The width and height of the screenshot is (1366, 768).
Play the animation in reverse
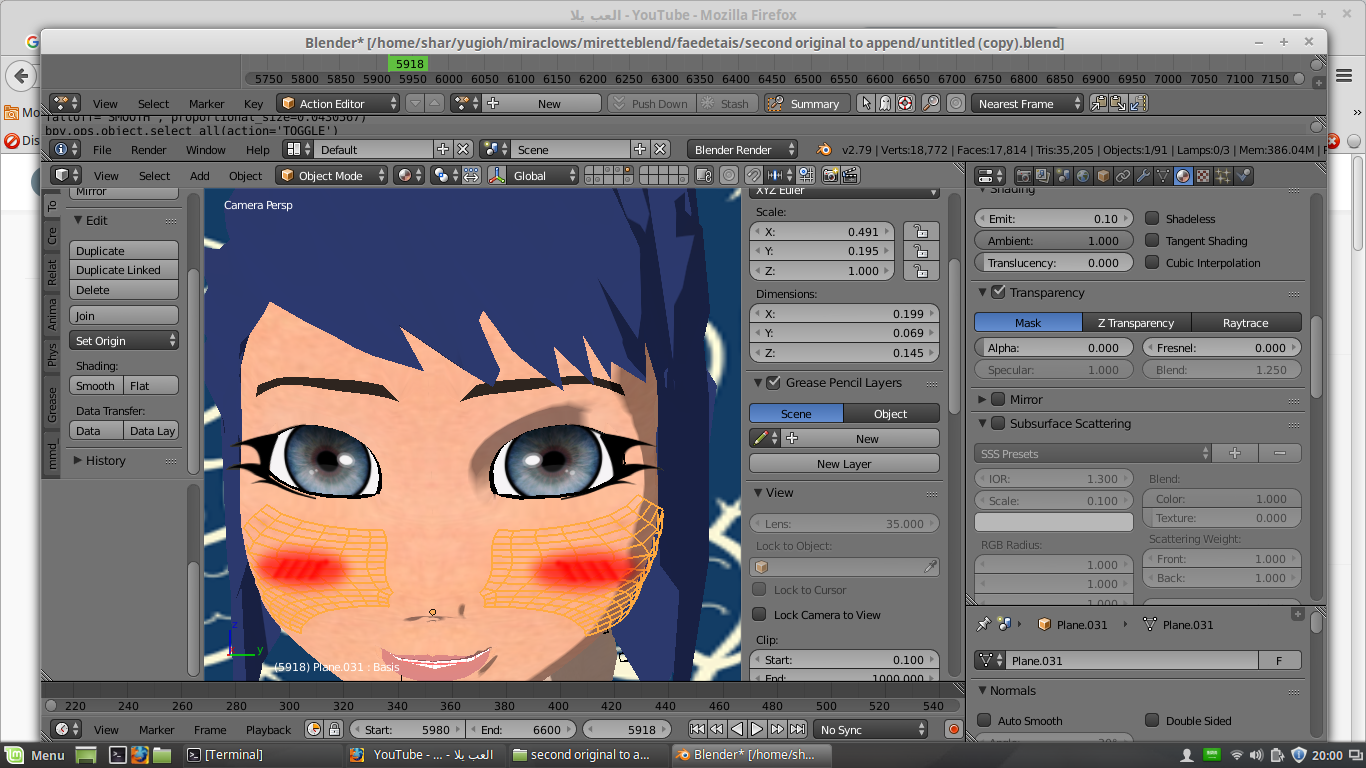tap(737, 729)
